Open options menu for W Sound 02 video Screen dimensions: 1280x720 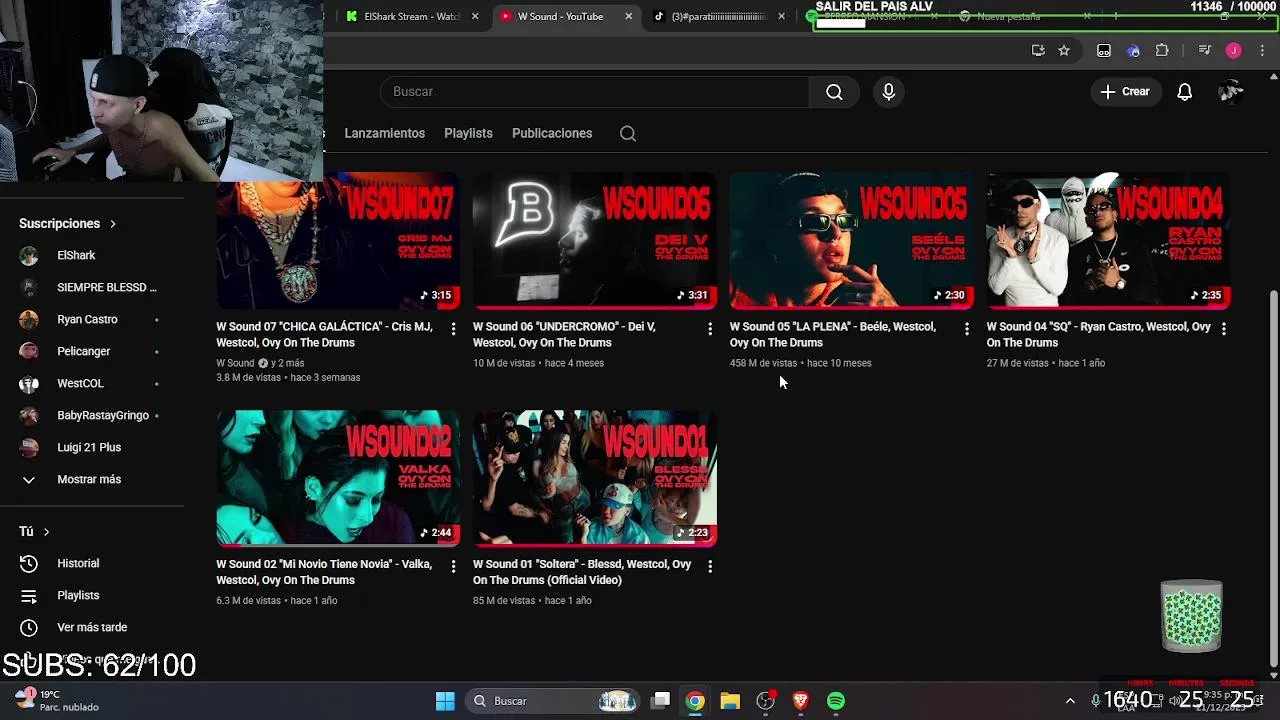(x=453, y=566)
